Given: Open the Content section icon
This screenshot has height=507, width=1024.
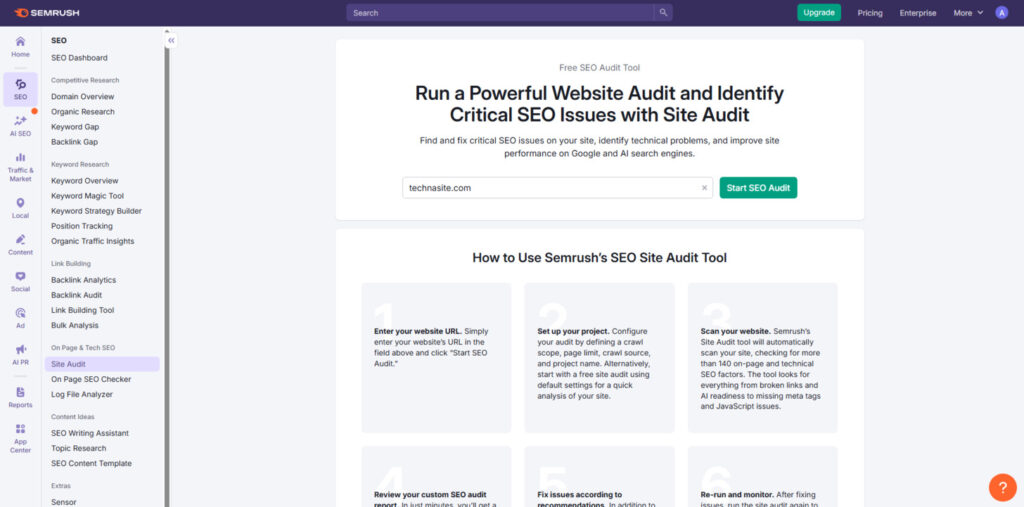Looking at the screenshot, I should [x=20, y=240].
